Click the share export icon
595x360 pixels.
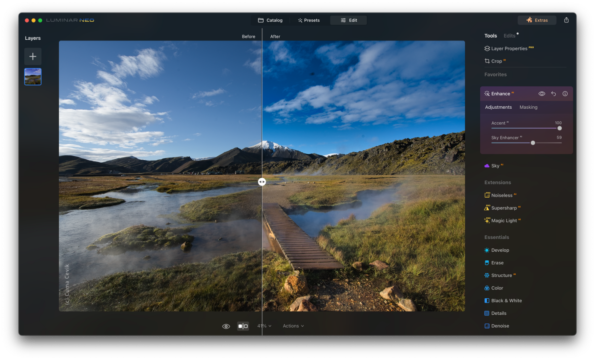pyautogui.click(x=566, y=20)
